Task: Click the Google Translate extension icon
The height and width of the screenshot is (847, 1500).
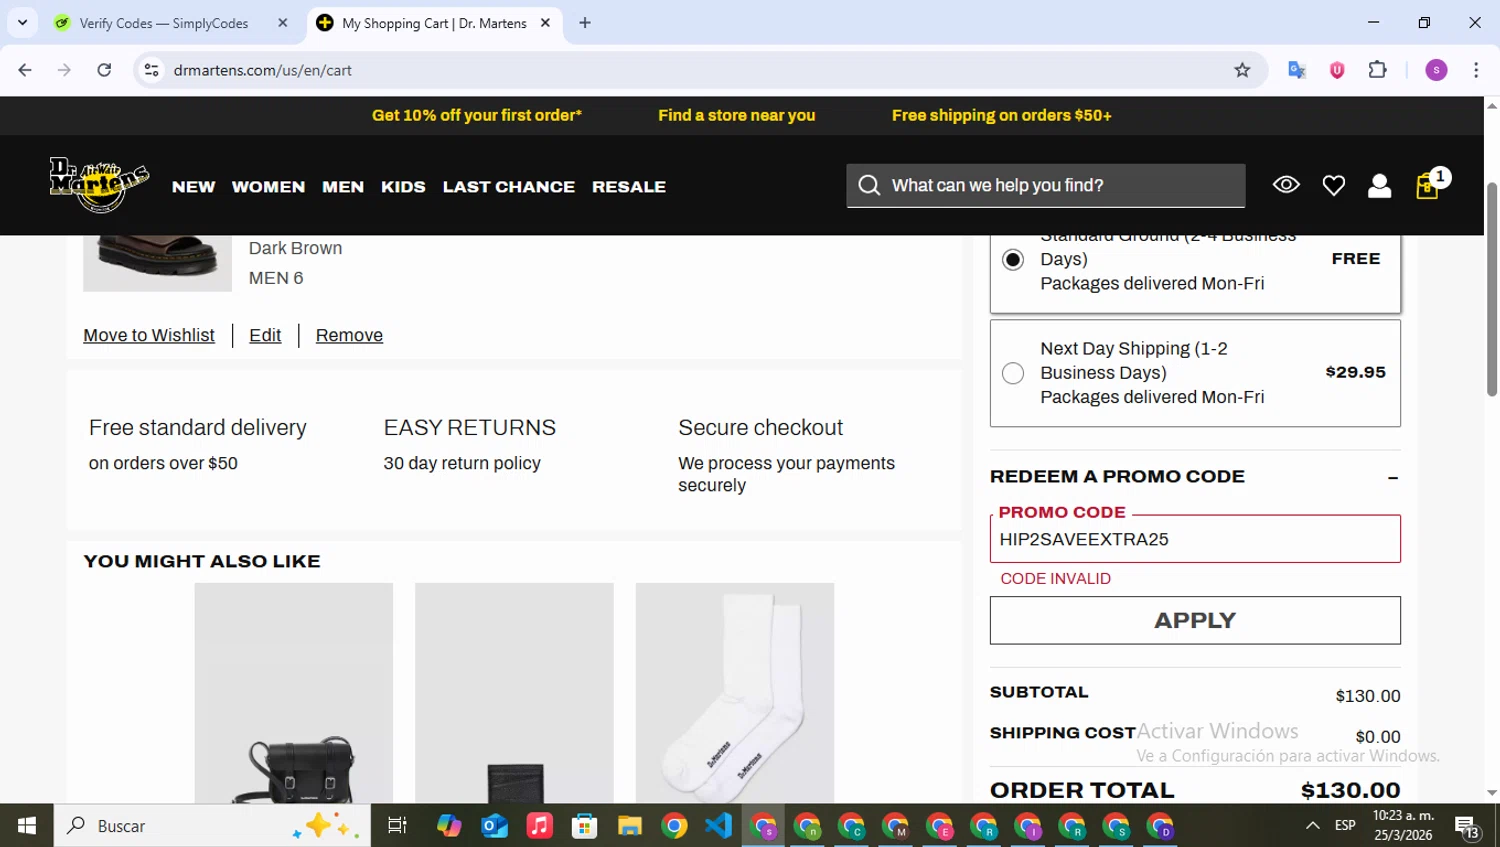Action: 1297,70
